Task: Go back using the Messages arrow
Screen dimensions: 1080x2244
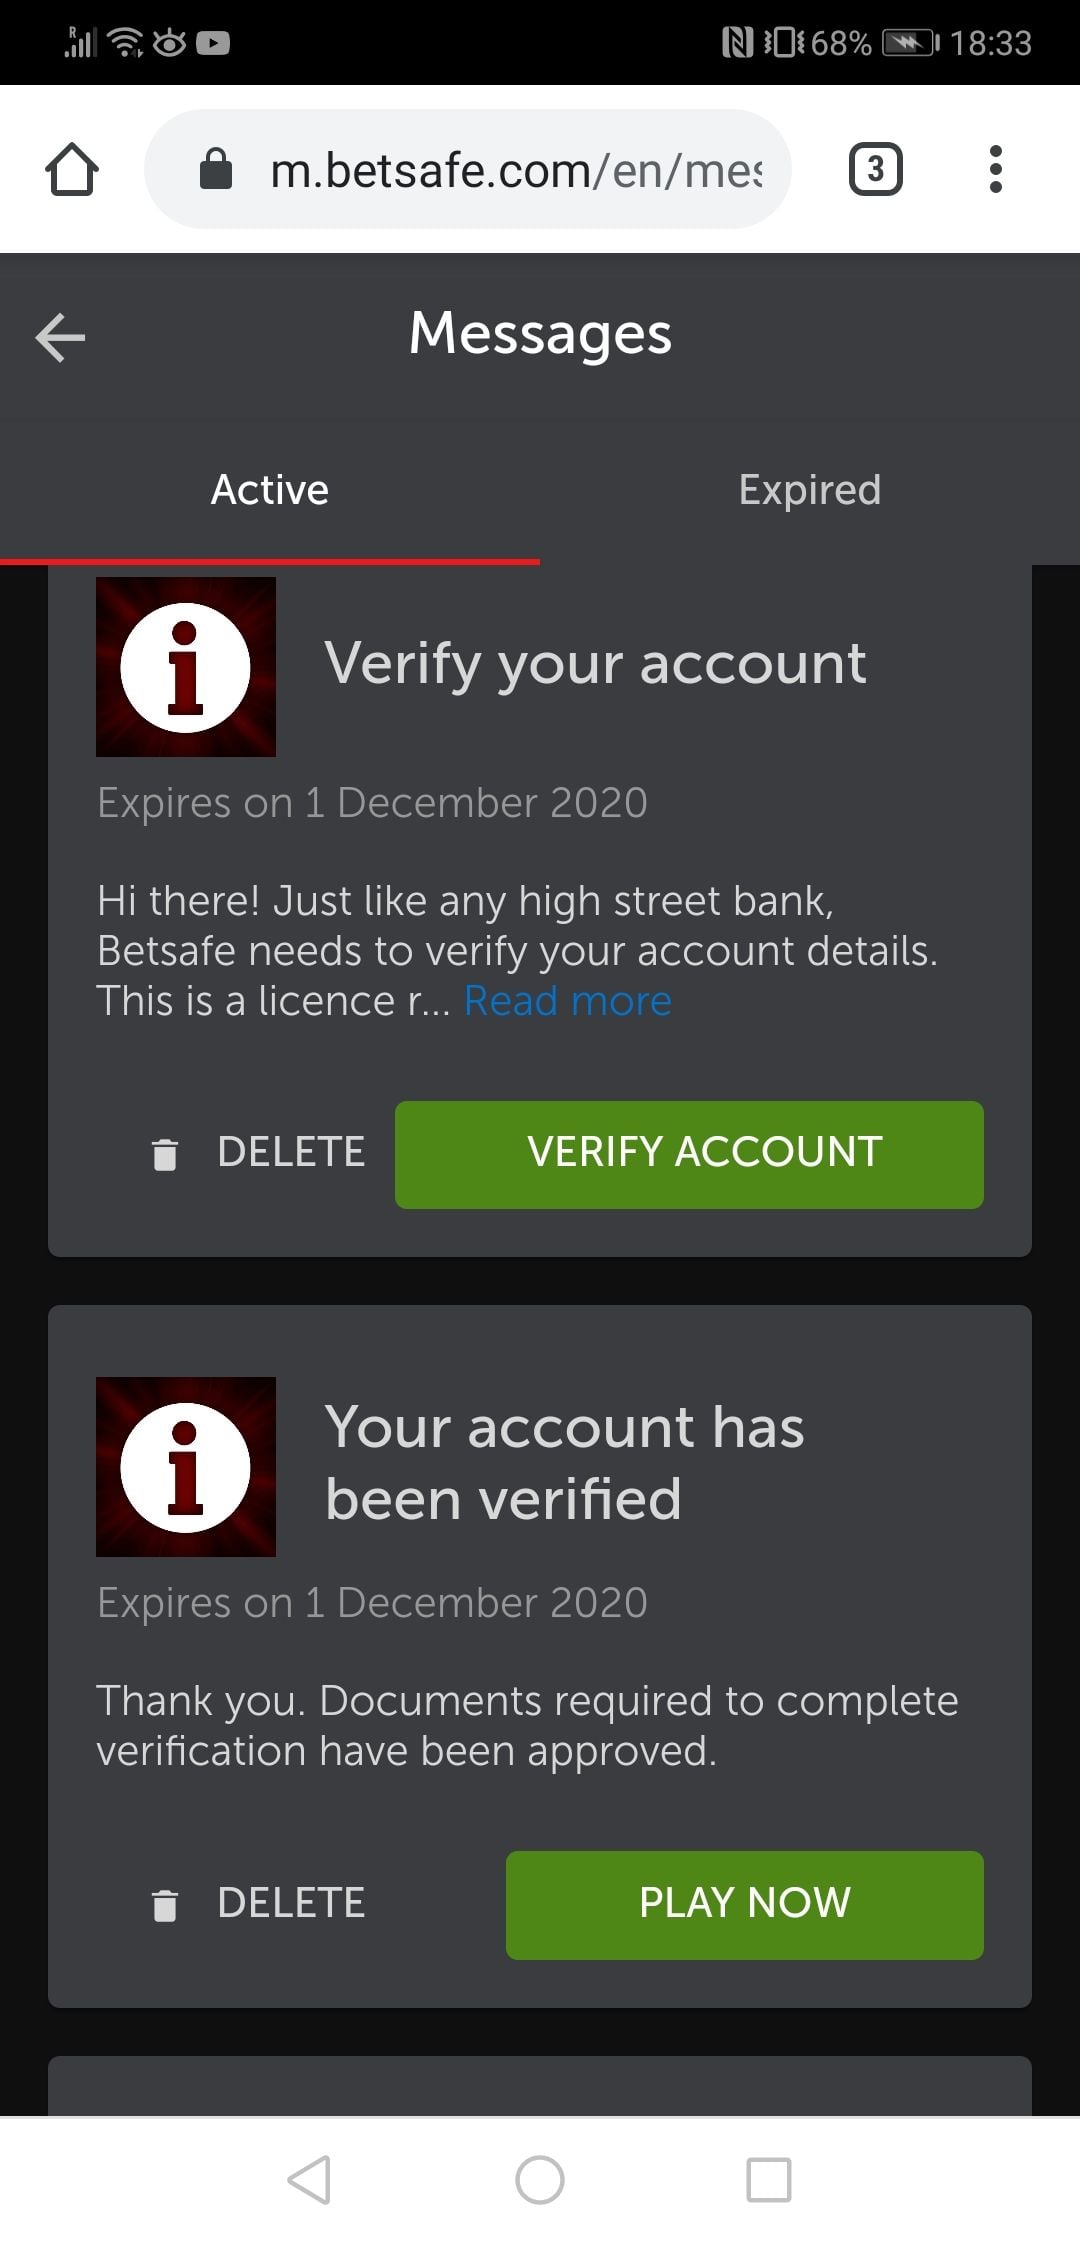Action: 60,337
